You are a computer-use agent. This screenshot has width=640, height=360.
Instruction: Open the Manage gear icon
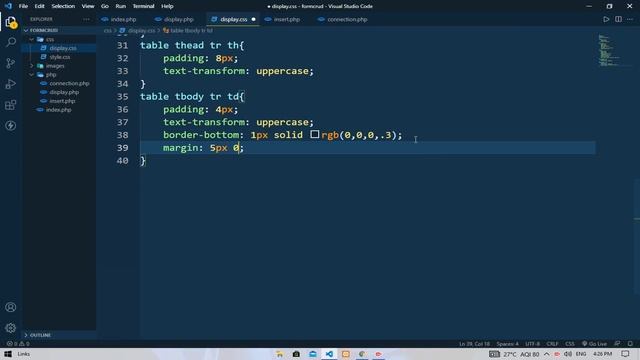click(x=11, y=328)
